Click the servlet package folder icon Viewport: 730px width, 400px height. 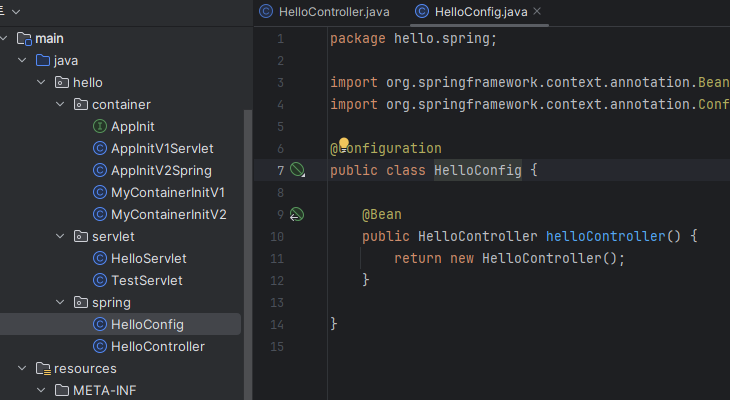tap(81, 237)
